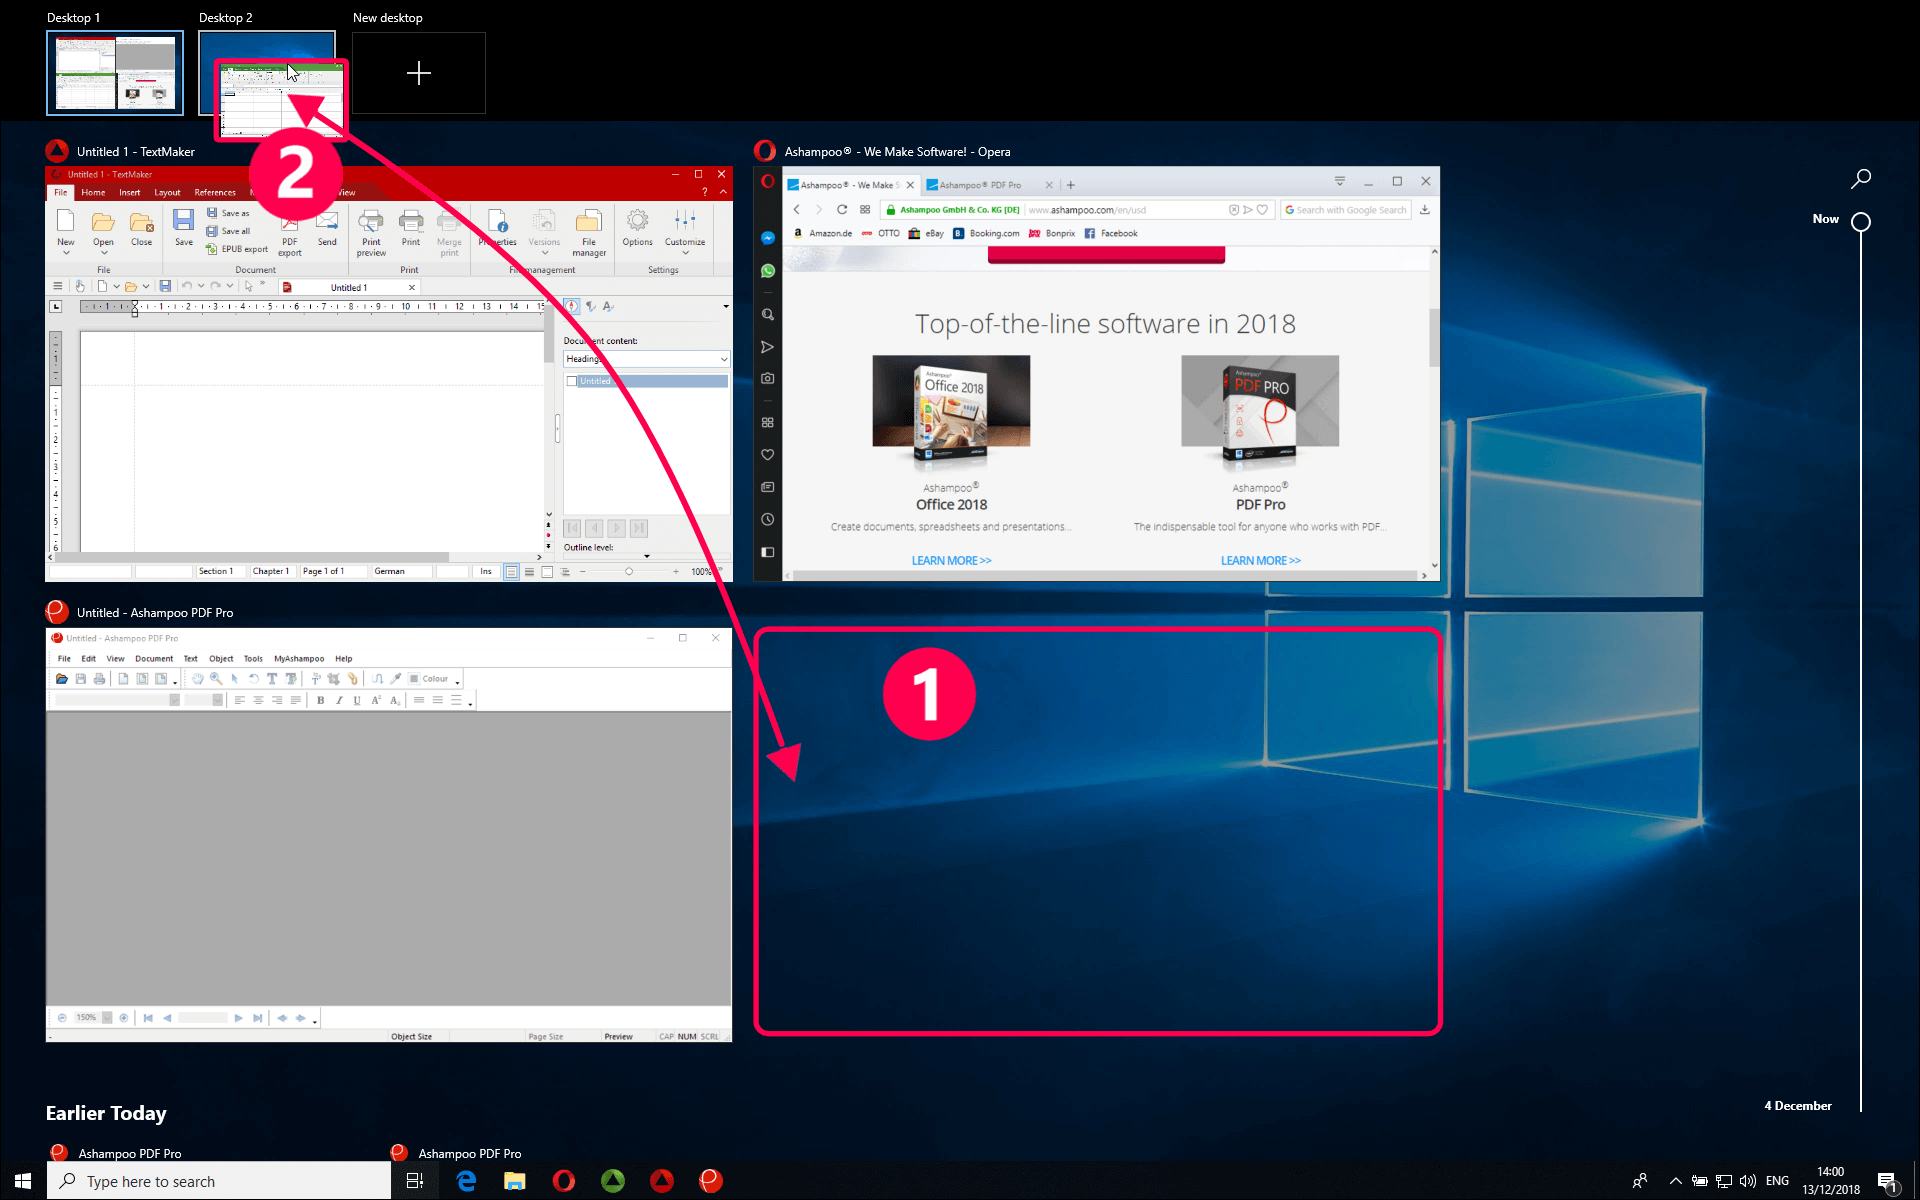Click the Close document folder icon in TextMaker
Viewport: 1920px width, 1200px height.
tap(141, 221)
